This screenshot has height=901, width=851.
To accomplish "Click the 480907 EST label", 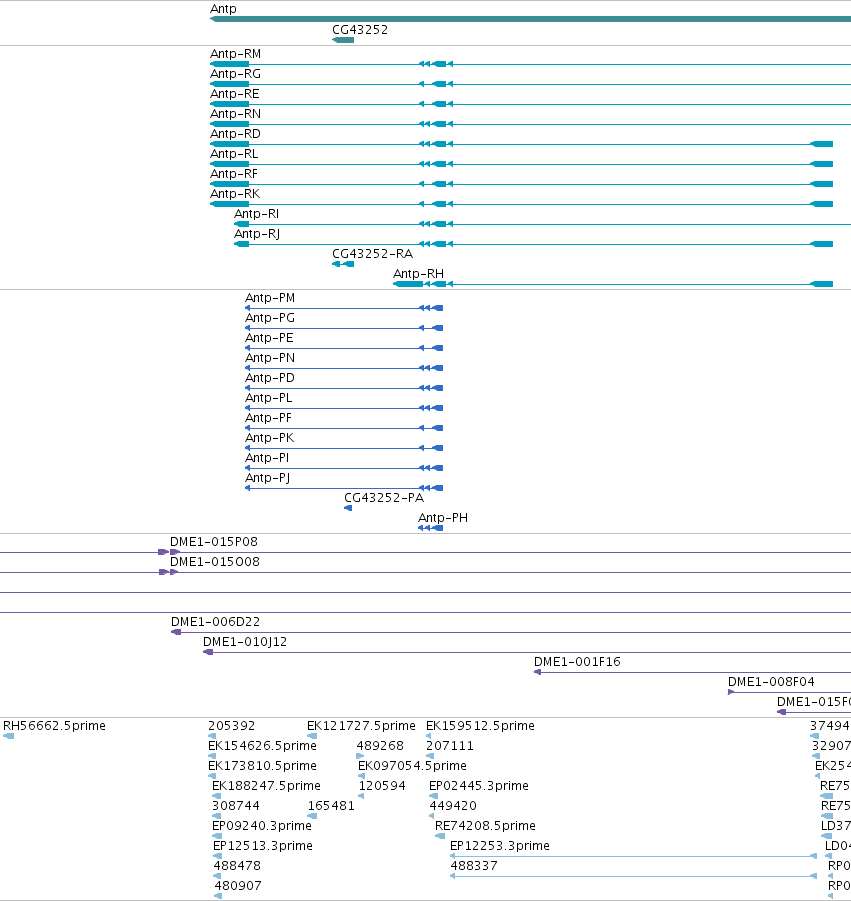I will (238, 885).
